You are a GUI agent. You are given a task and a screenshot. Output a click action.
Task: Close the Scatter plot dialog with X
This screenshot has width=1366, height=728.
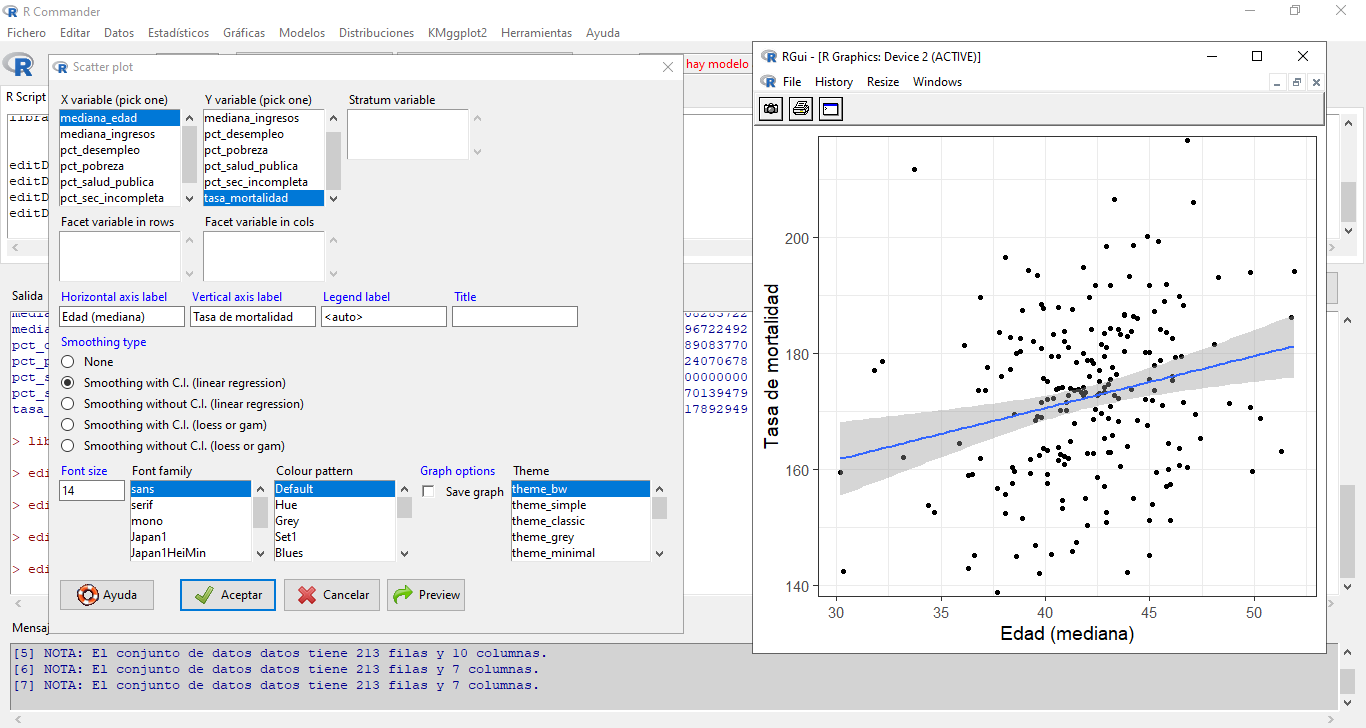point(668,67)
